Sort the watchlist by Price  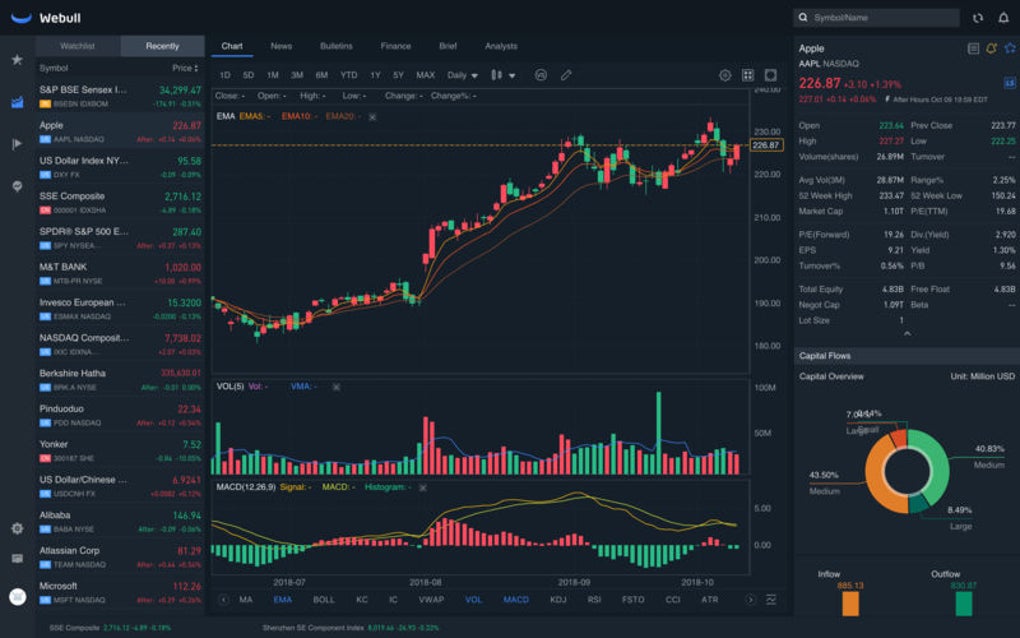(185, 68)
